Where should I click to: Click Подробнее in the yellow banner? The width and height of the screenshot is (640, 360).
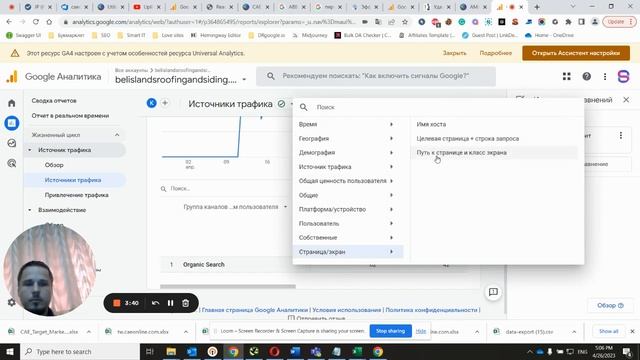click(496, 53)
